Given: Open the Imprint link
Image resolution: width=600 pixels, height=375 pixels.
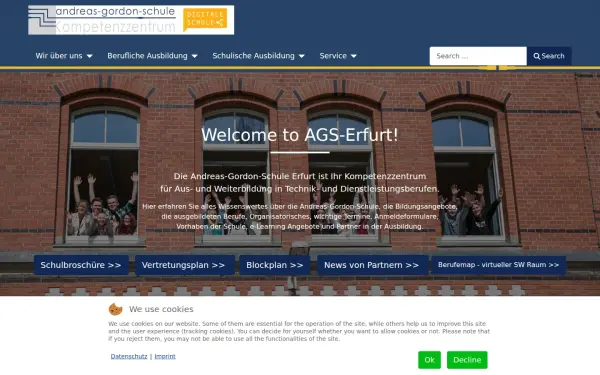Looking at the screenshot, I should pos(165,356).
